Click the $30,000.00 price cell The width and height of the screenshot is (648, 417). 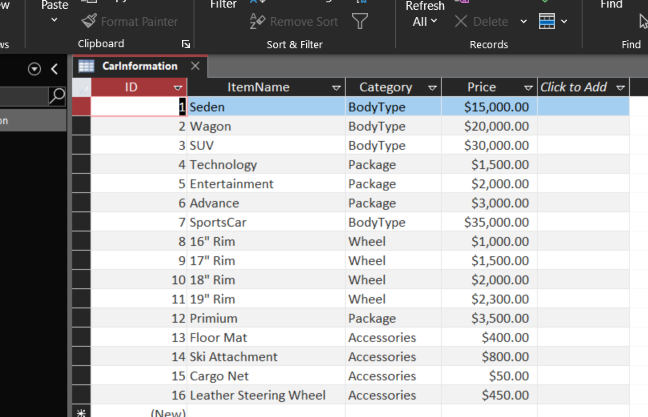click(489, 145)
